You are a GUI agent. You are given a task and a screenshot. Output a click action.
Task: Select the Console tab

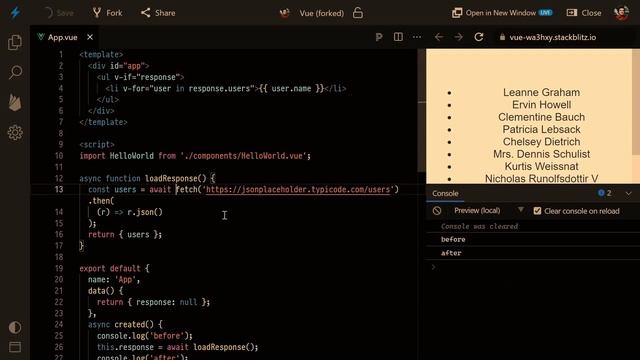pos(445,193)
